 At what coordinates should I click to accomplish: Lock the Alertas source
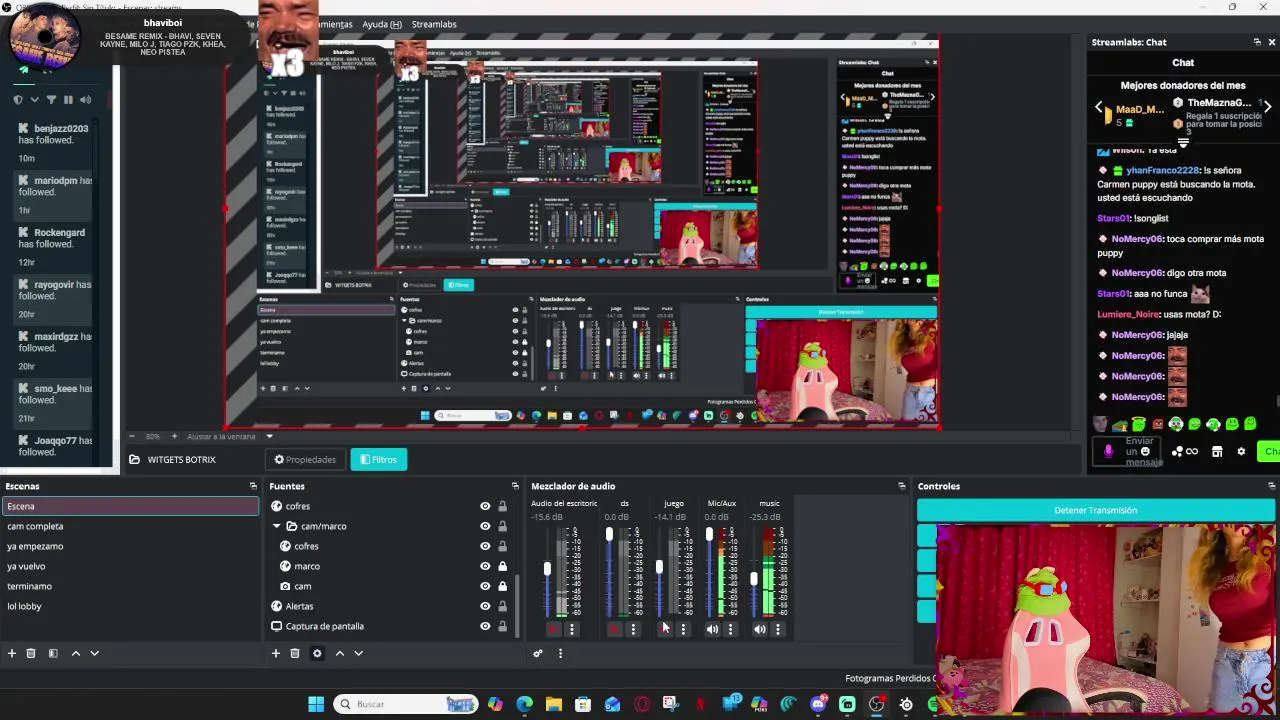tap(502, 606)
